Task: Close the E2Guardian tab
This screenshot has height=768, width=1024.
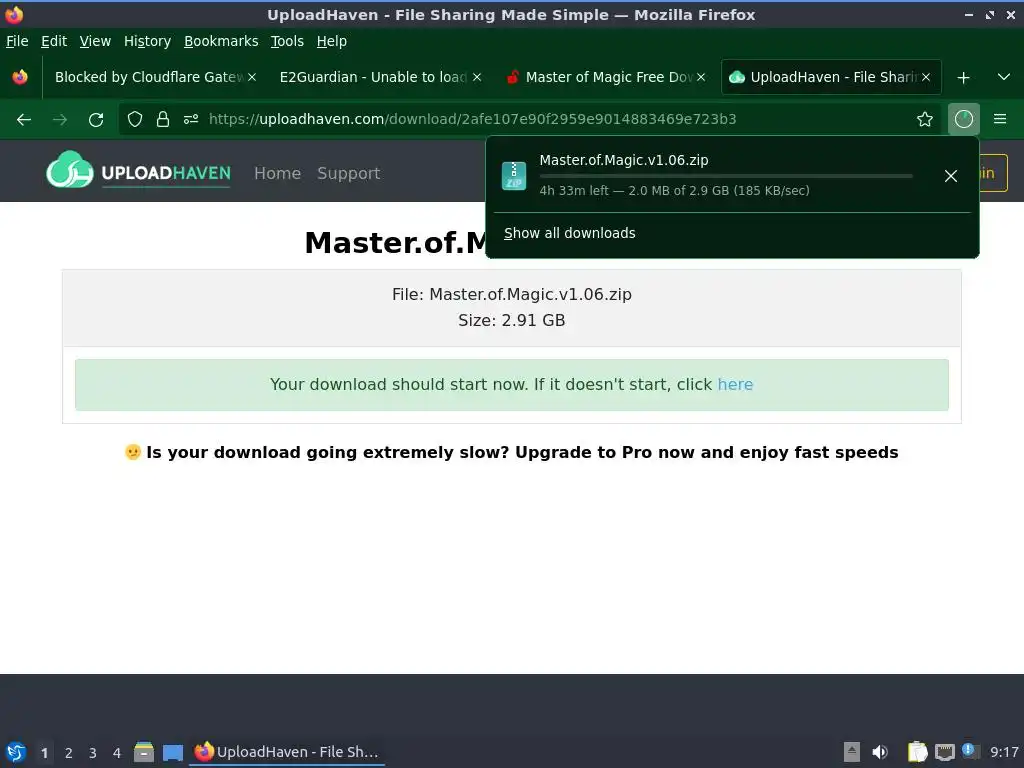Action: pyautogui.click(x=477, y=77)
